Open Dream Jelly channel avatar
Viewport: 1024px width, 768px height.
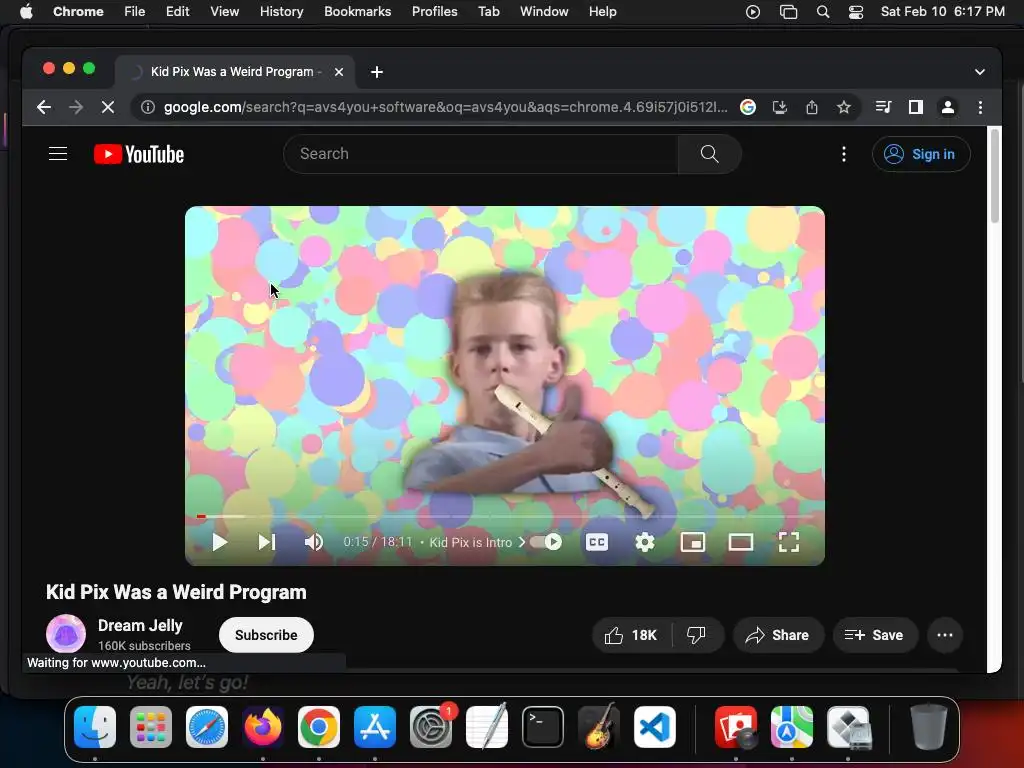click(66, 633)
